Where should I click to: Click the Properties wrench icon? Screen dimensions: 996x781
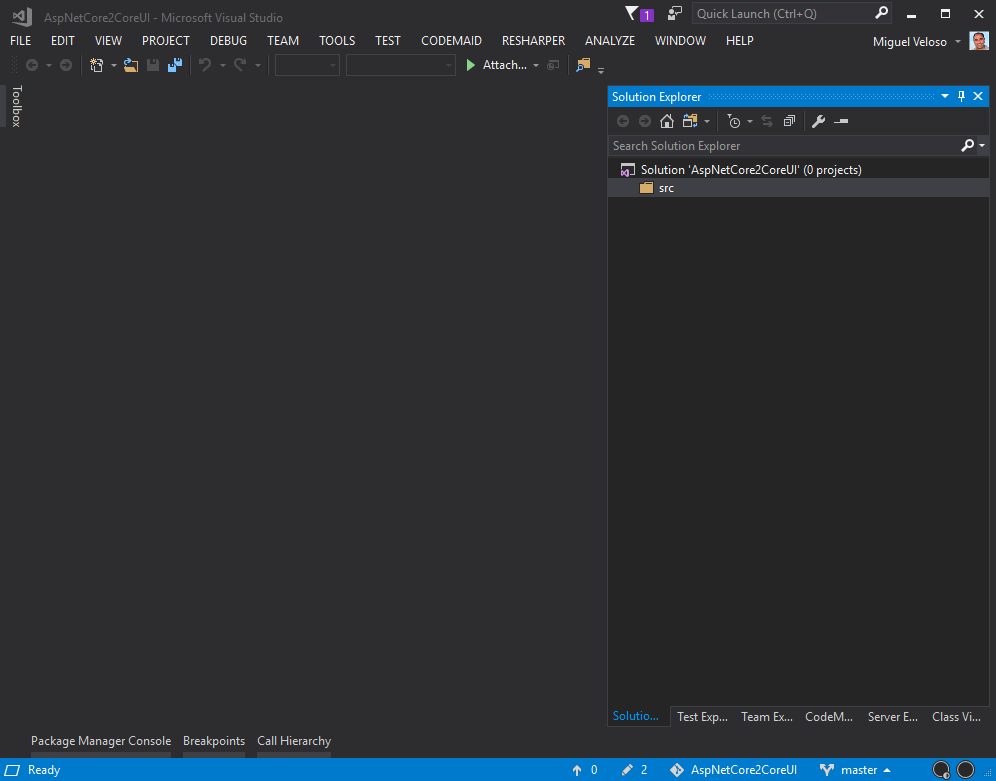[819, 121]
